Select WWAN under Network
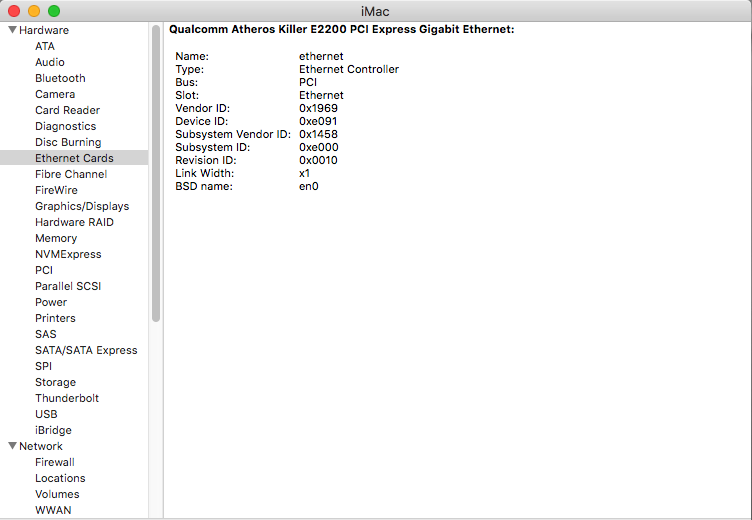The height and width of the screenshot is (520, 752). point(53,510)
